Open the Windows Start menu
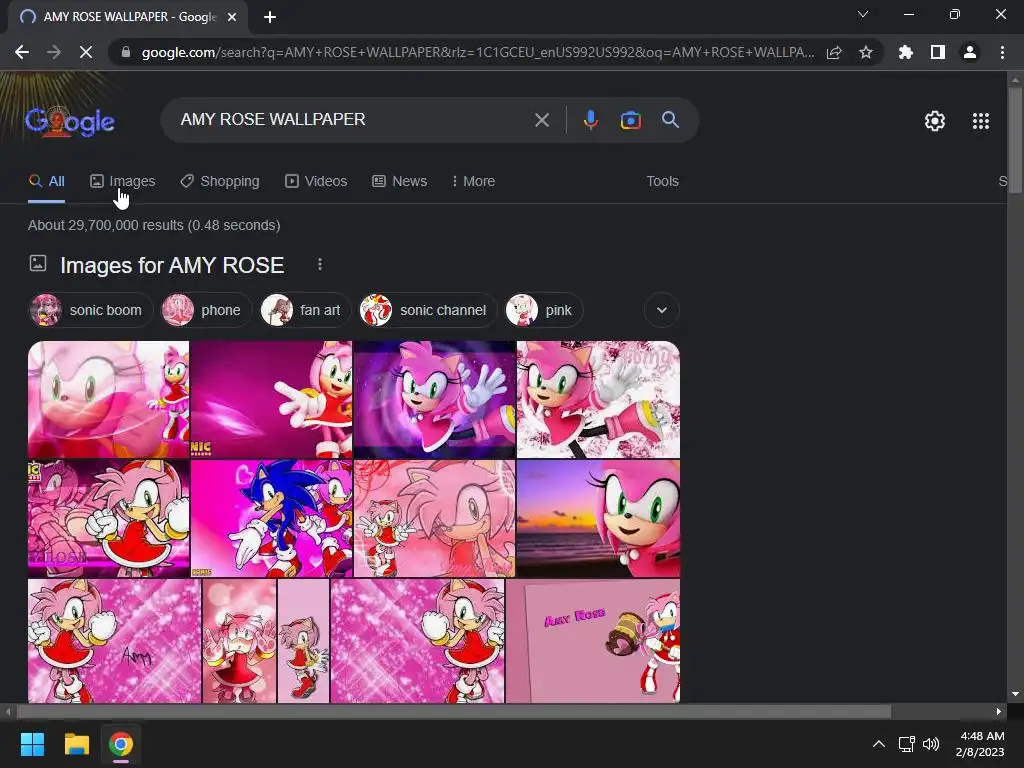The height and width of the screenshot is (768, 1024). [32, 744]
